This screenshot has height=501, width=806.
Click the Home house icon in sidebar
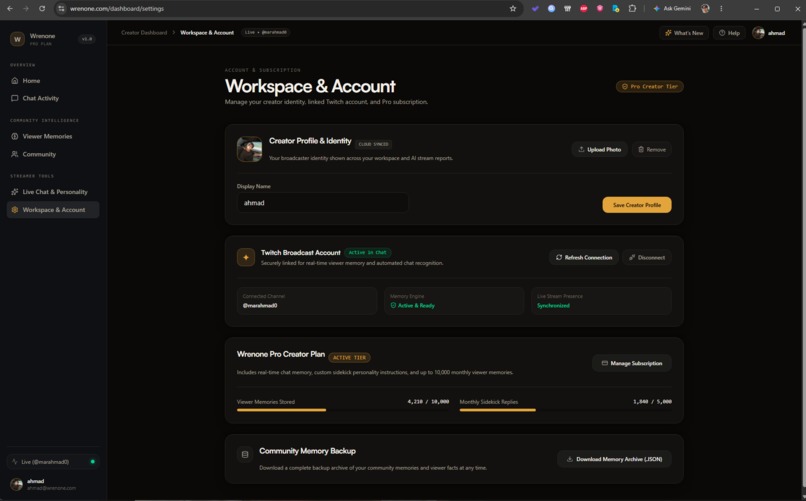14,81
